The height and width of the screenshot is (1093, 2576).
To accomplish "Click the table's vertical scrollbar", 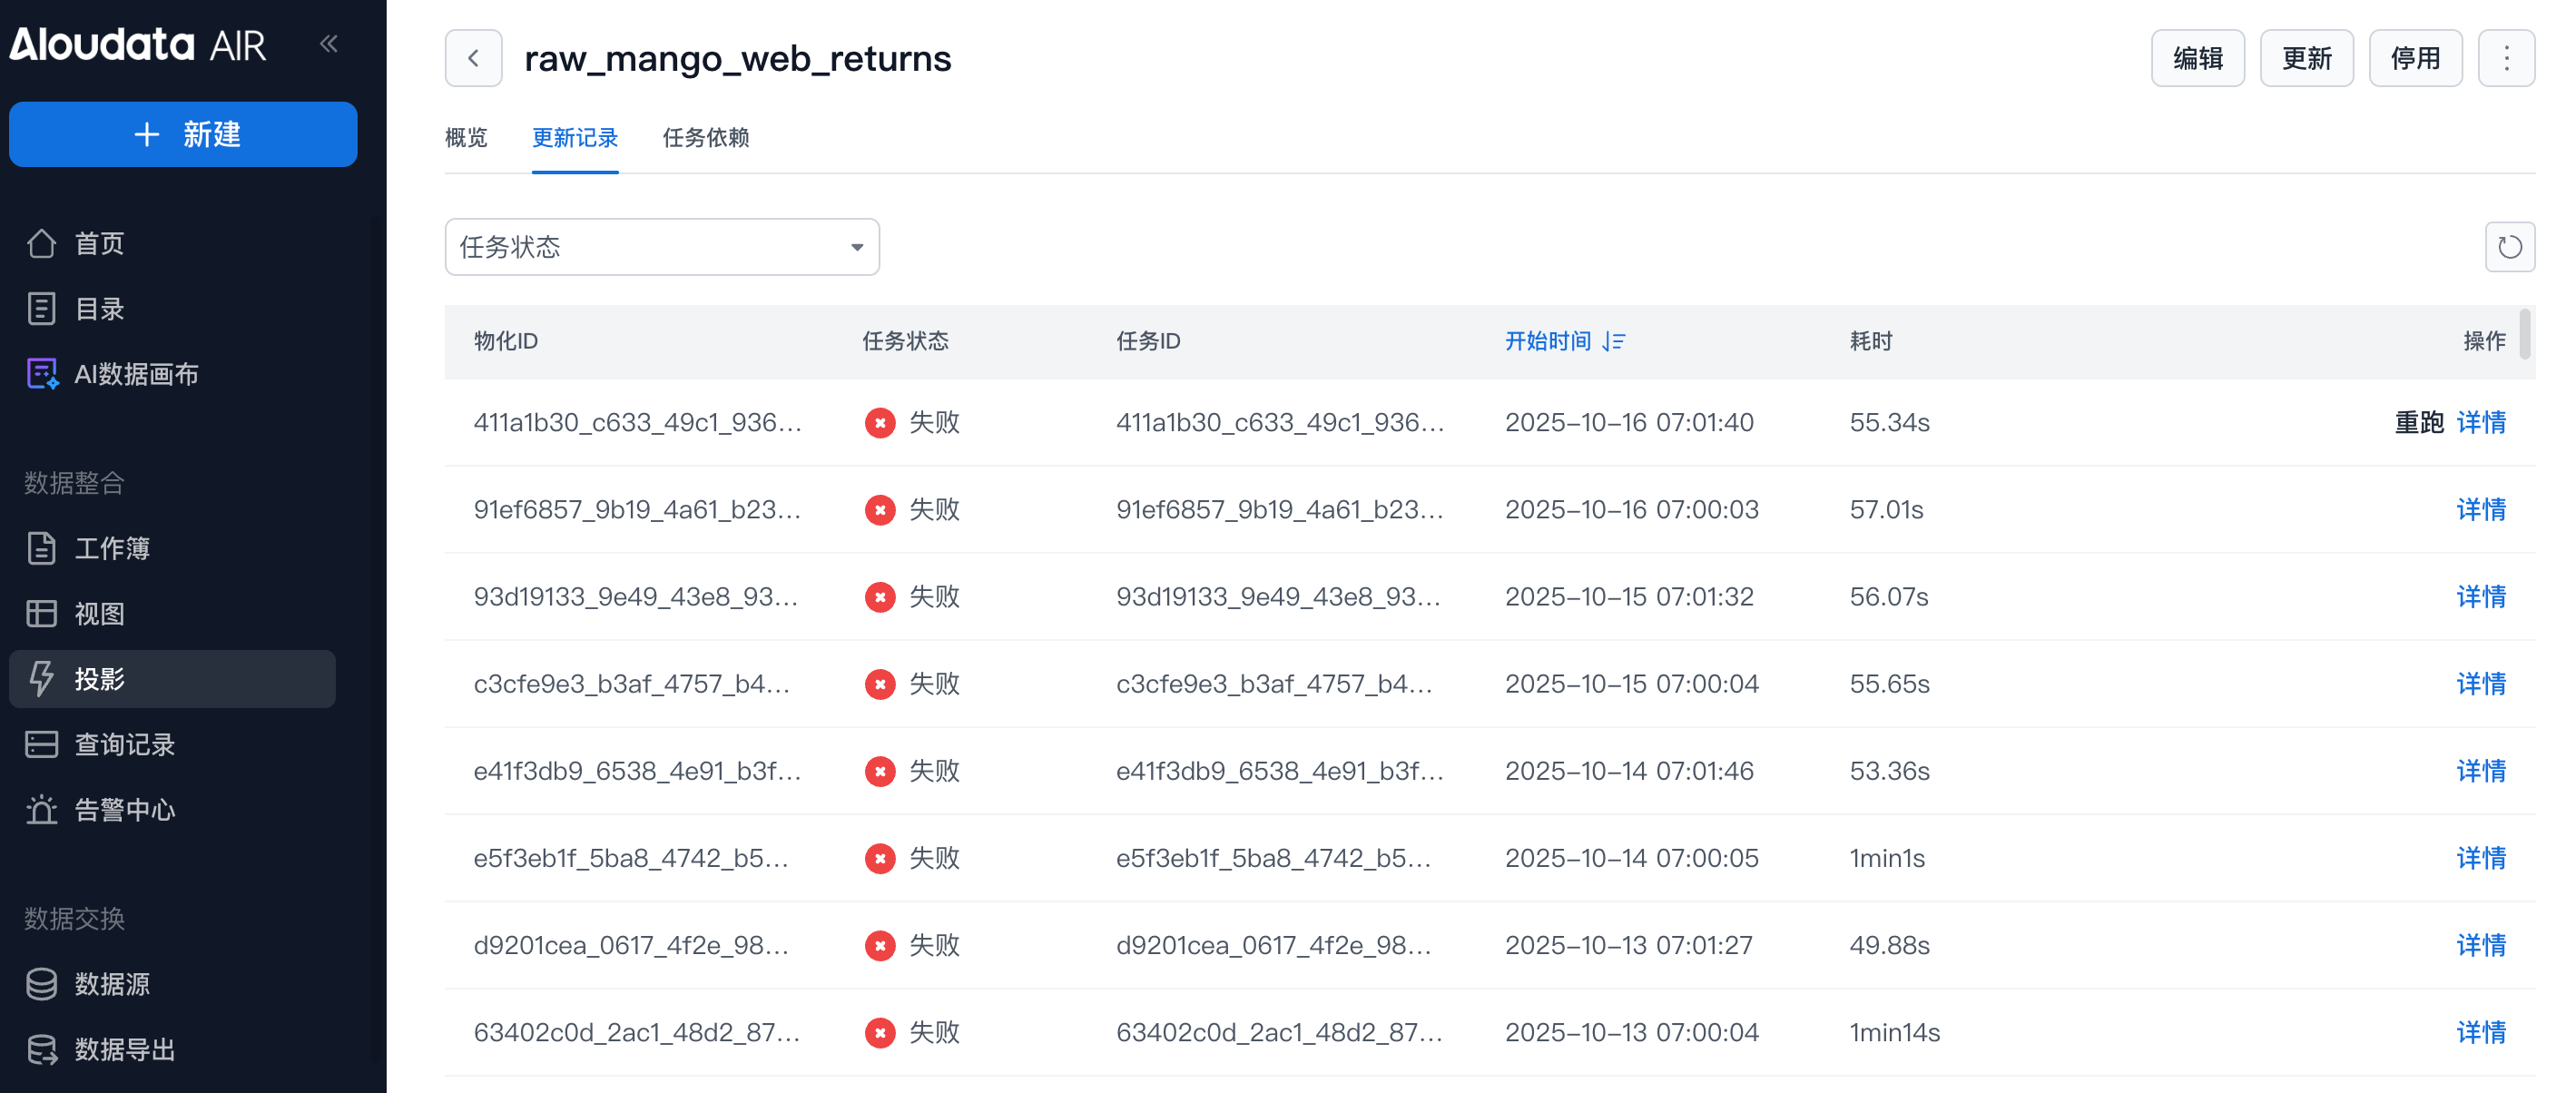I will [2525, 334].
